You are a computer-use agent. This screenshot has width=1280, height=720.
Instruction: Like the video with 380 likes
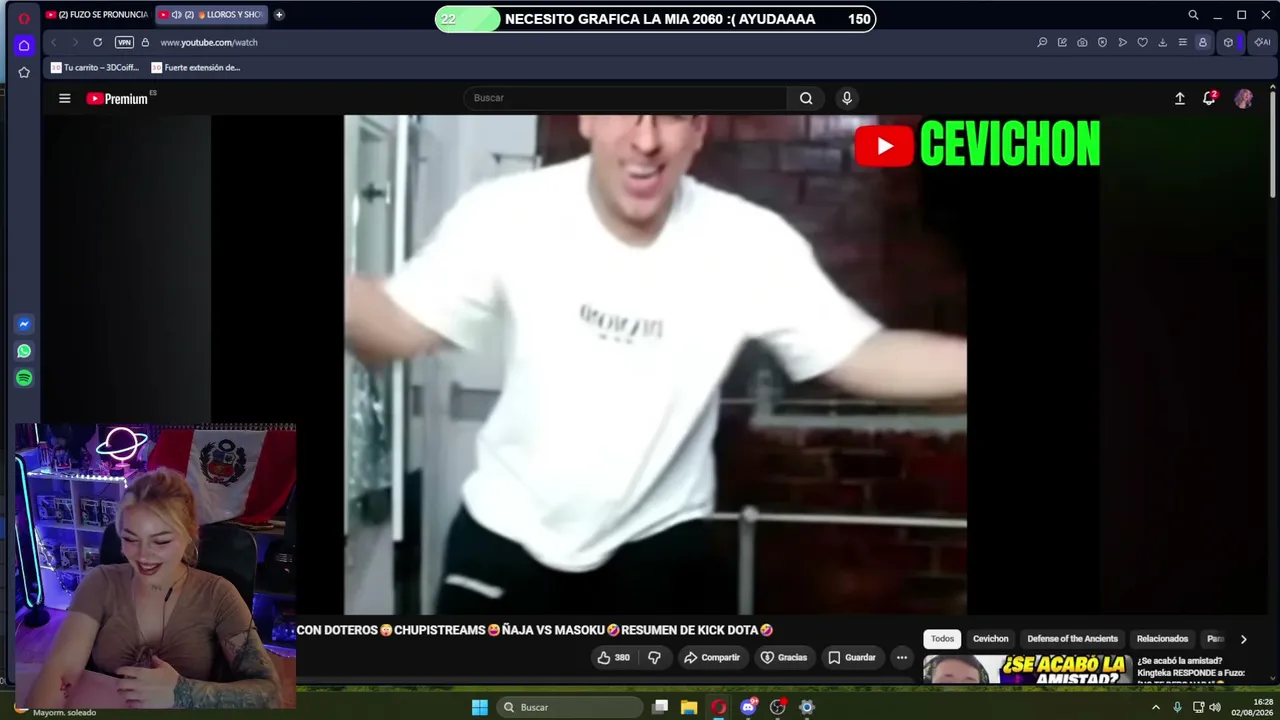tap(614, 657)
